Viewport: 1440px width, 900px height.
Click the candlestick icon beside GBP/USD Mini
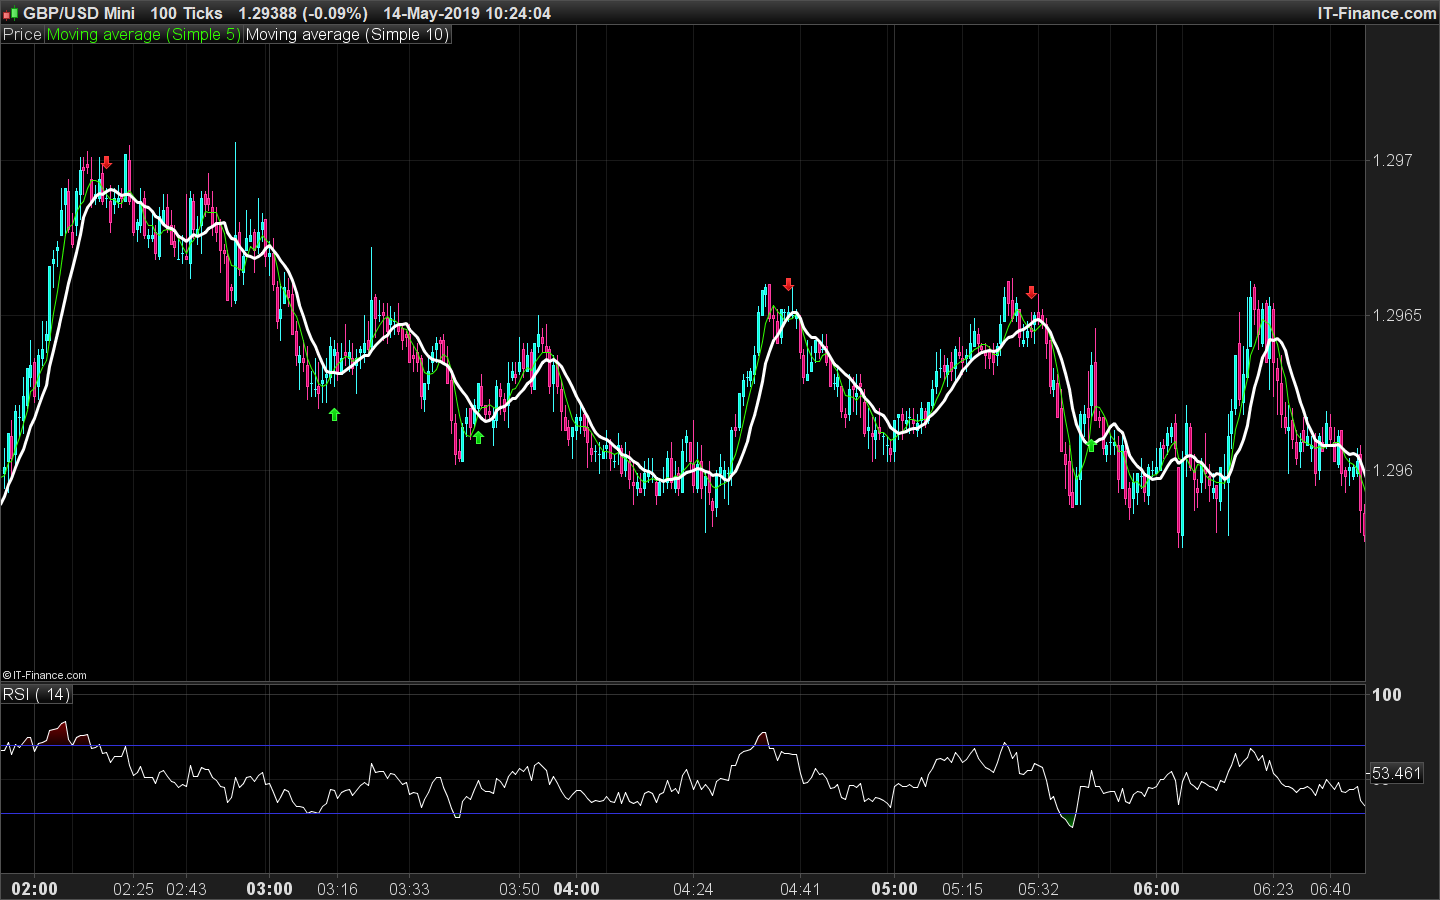click(10, 14)
